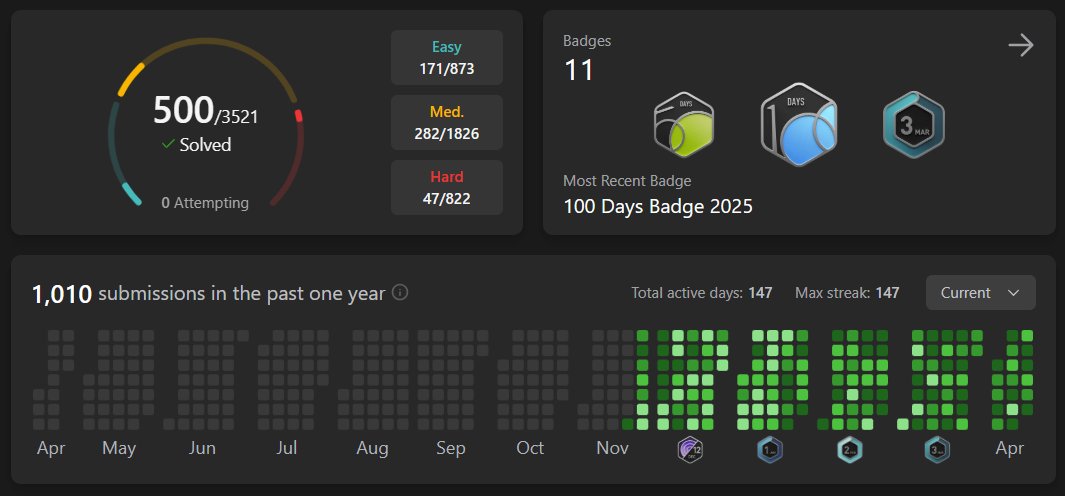Click the green Solved checkmark icon
1065x496 pixels.
(x=168, y=145)
